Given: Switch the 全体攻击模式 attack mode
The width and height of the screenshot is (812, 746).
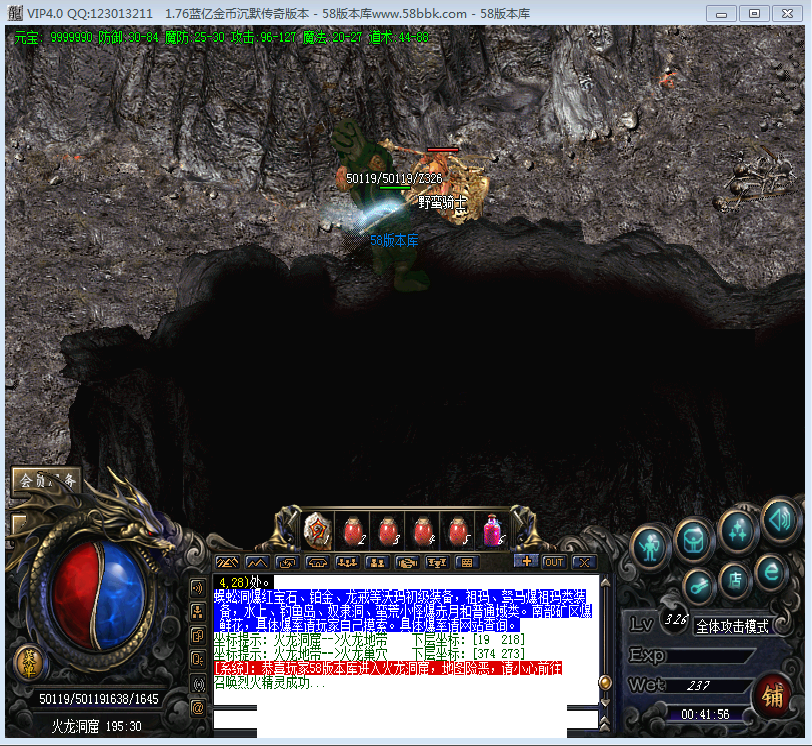Looking at the screenshot, I should tap(733, 626).
